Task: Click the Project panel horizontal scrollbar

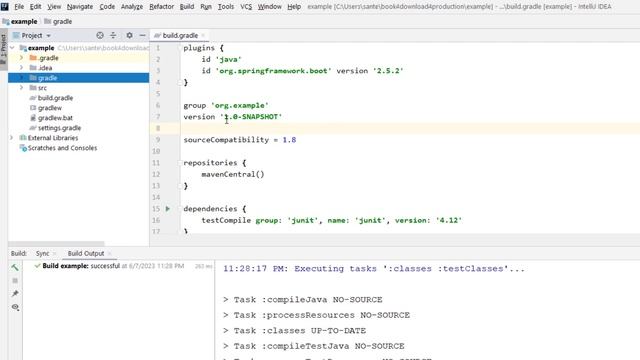Action: pyautogui.click(x=56, y=243)
